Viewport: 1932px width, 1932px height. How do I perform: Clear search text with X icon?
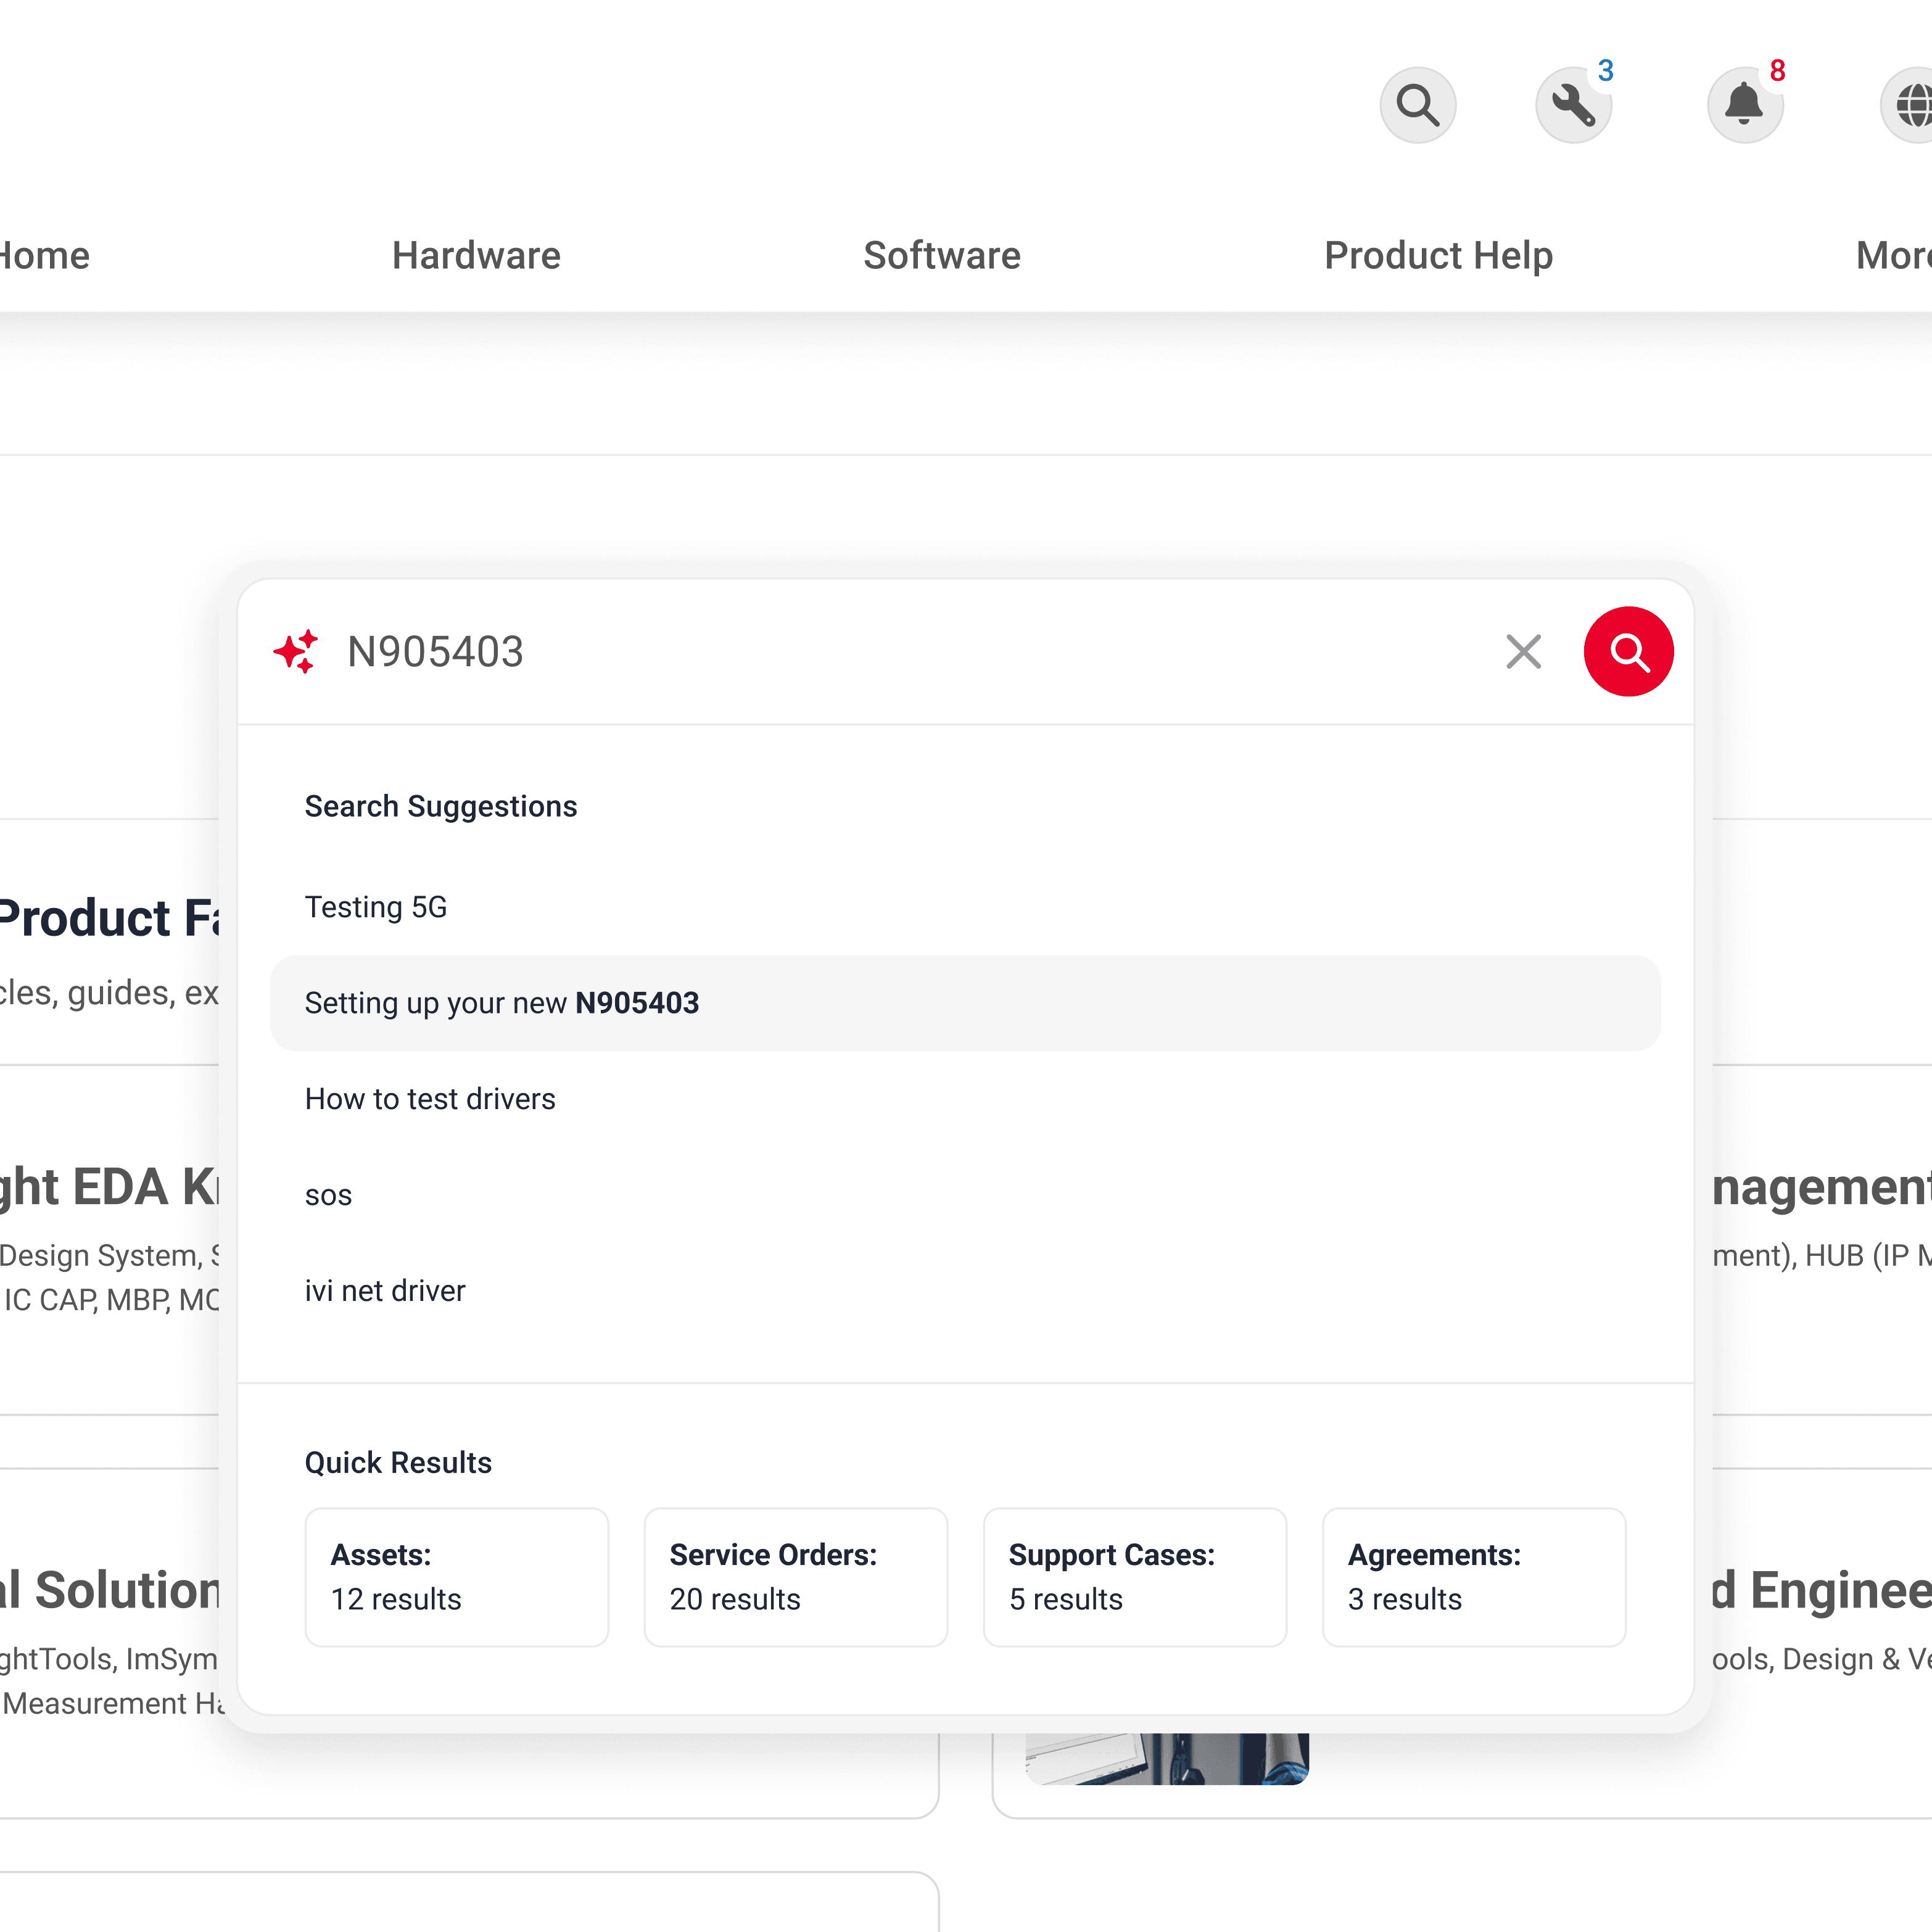(1523, 652)
